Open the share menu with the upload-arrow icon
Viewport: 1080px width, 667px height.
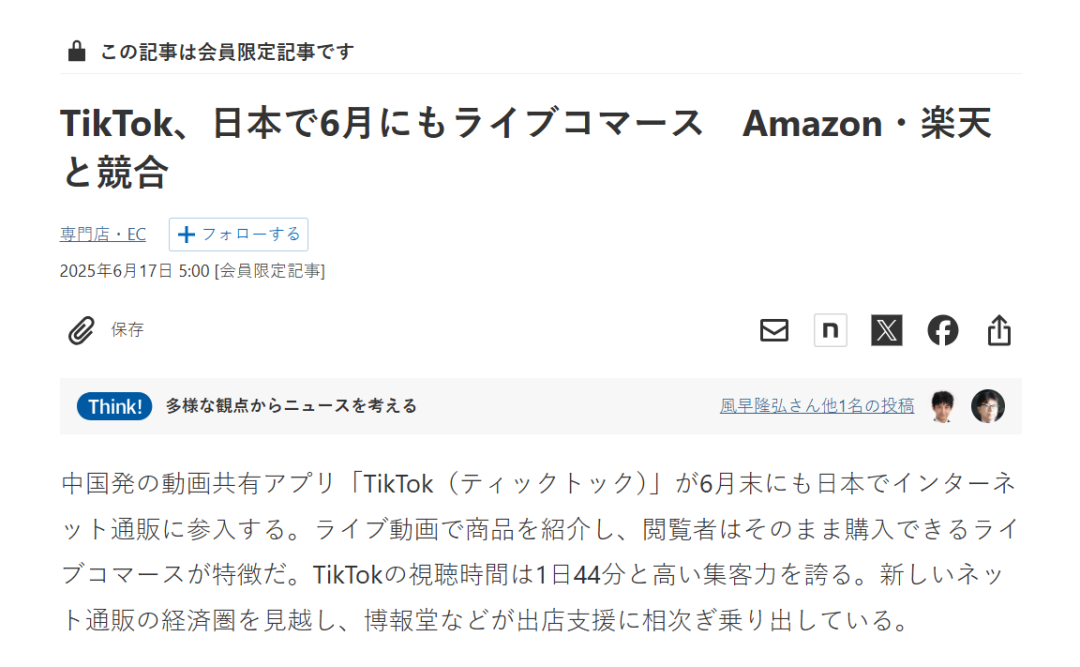coord(999,330)
